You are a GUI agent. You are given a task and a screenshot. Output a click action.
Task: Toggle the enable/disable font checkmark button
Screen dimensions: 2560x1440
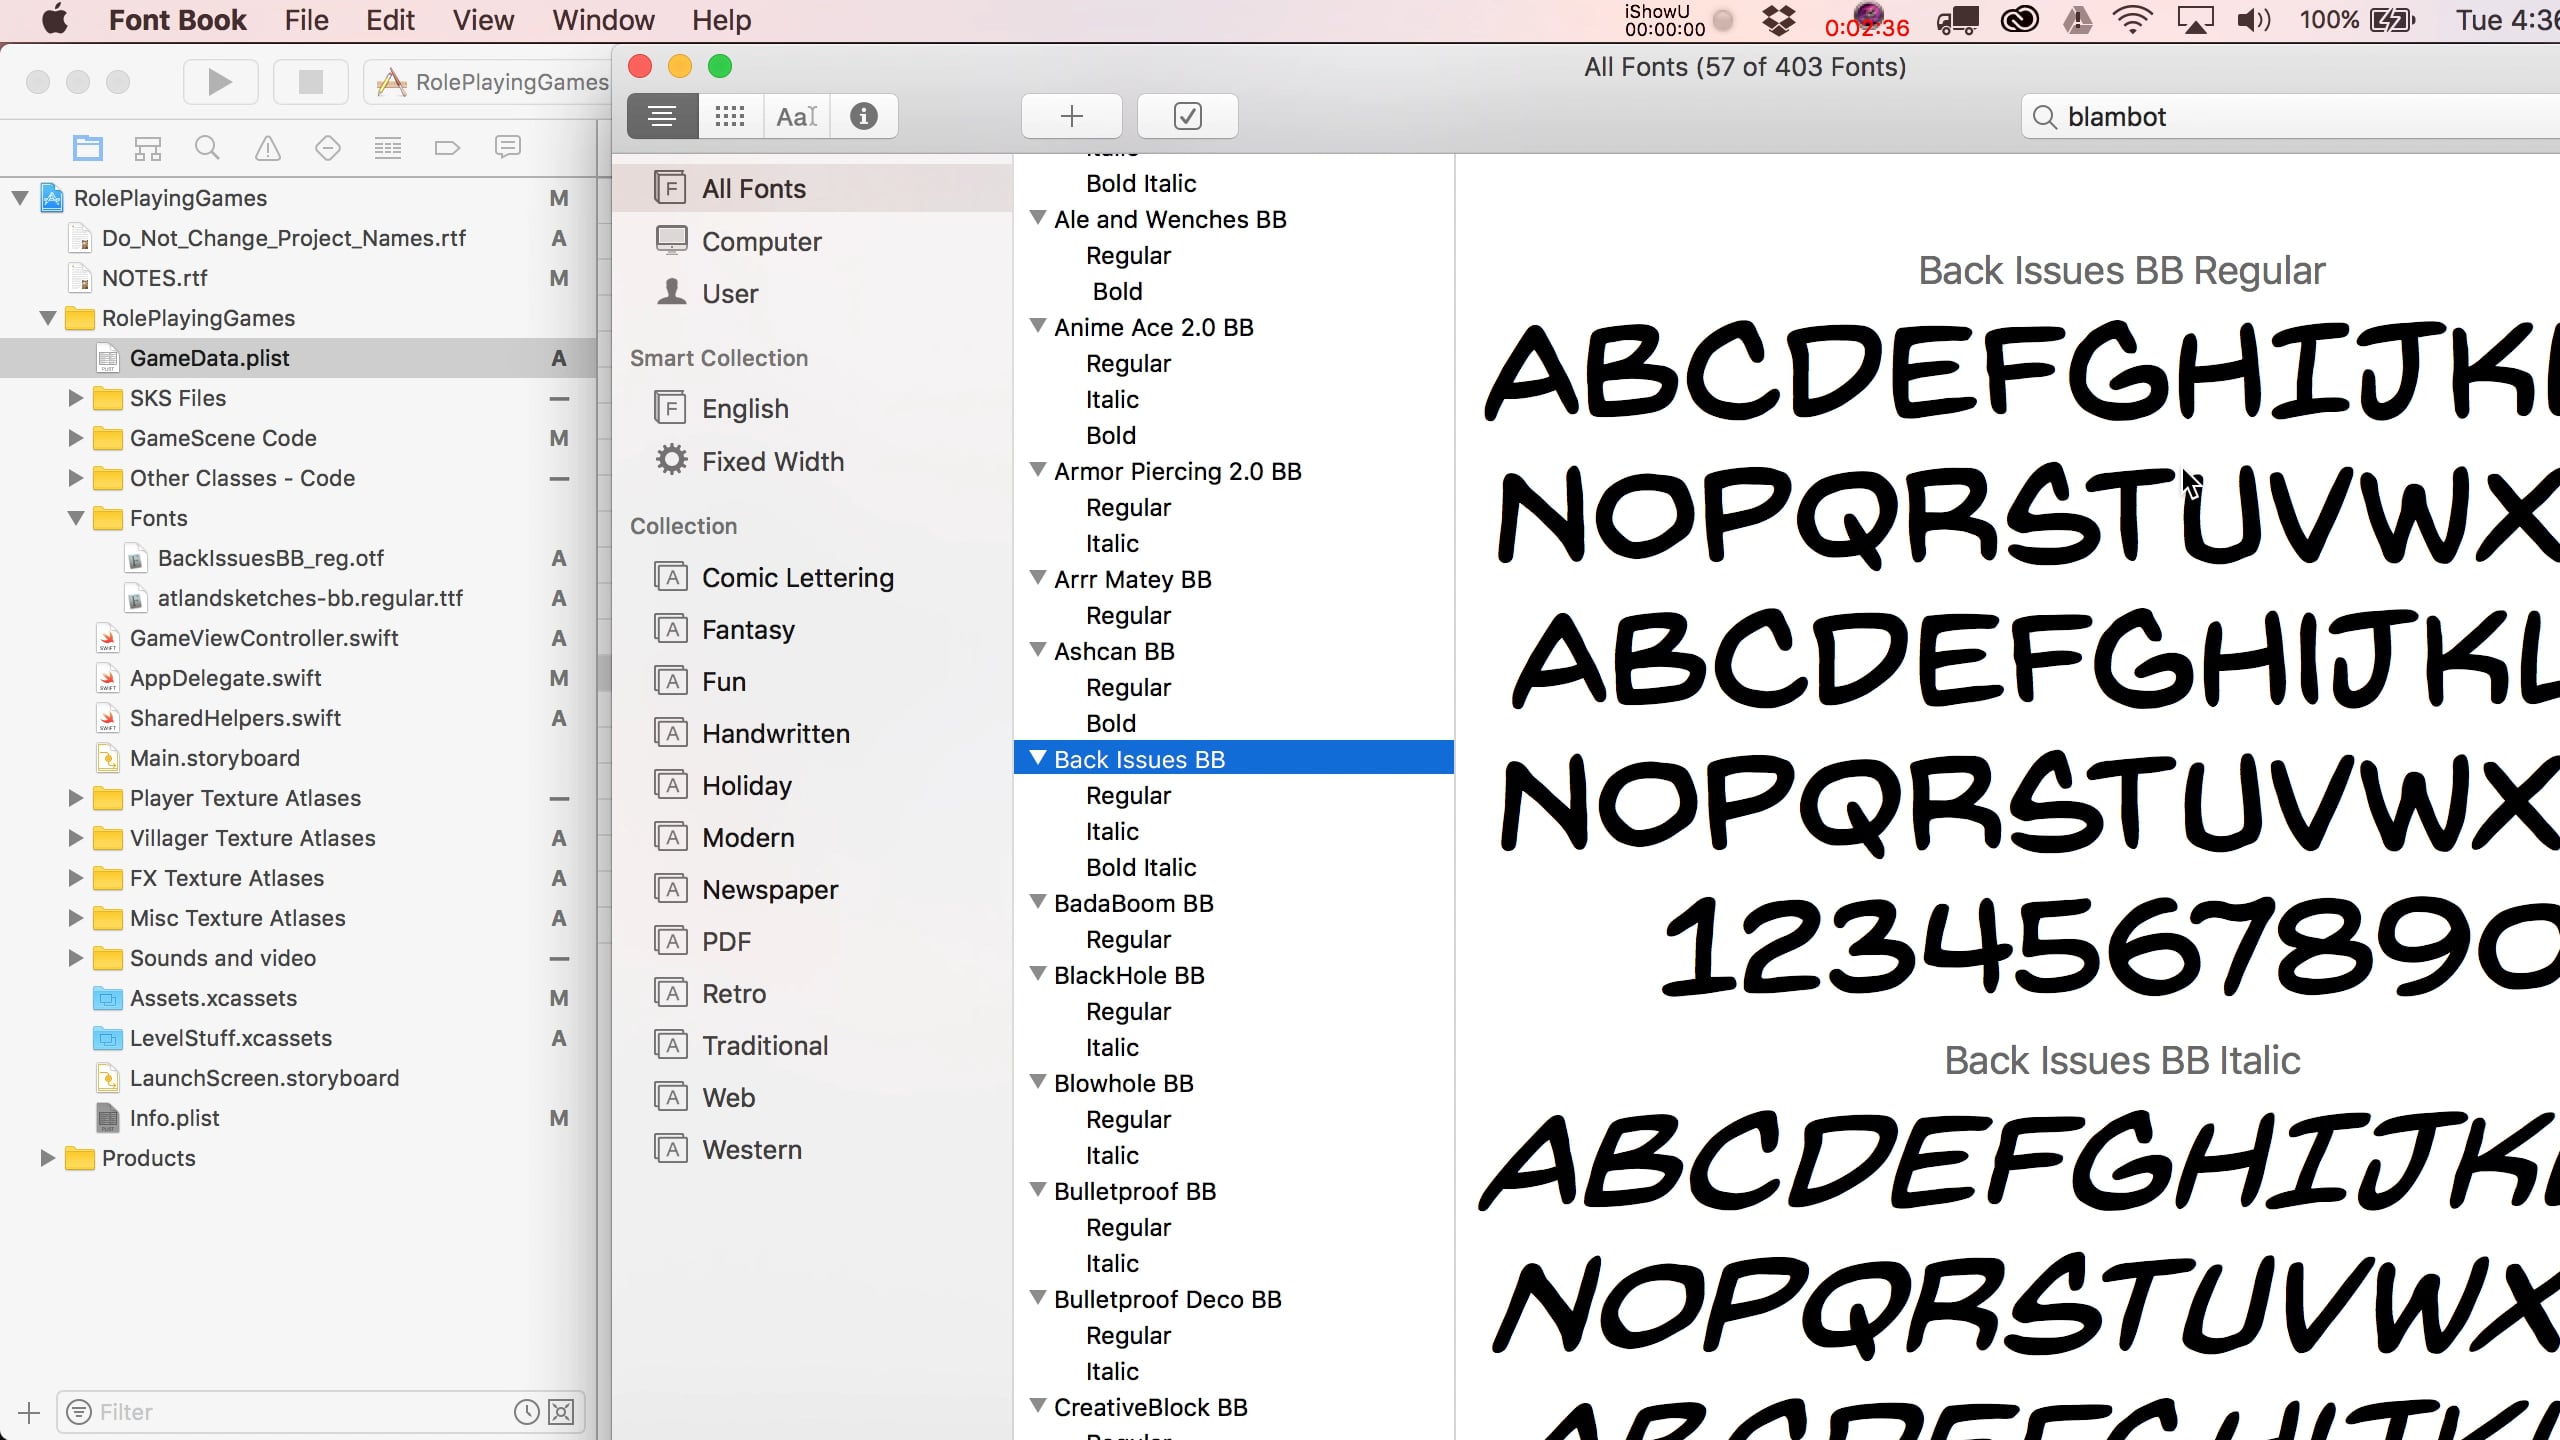click(x=1187, y=116)
